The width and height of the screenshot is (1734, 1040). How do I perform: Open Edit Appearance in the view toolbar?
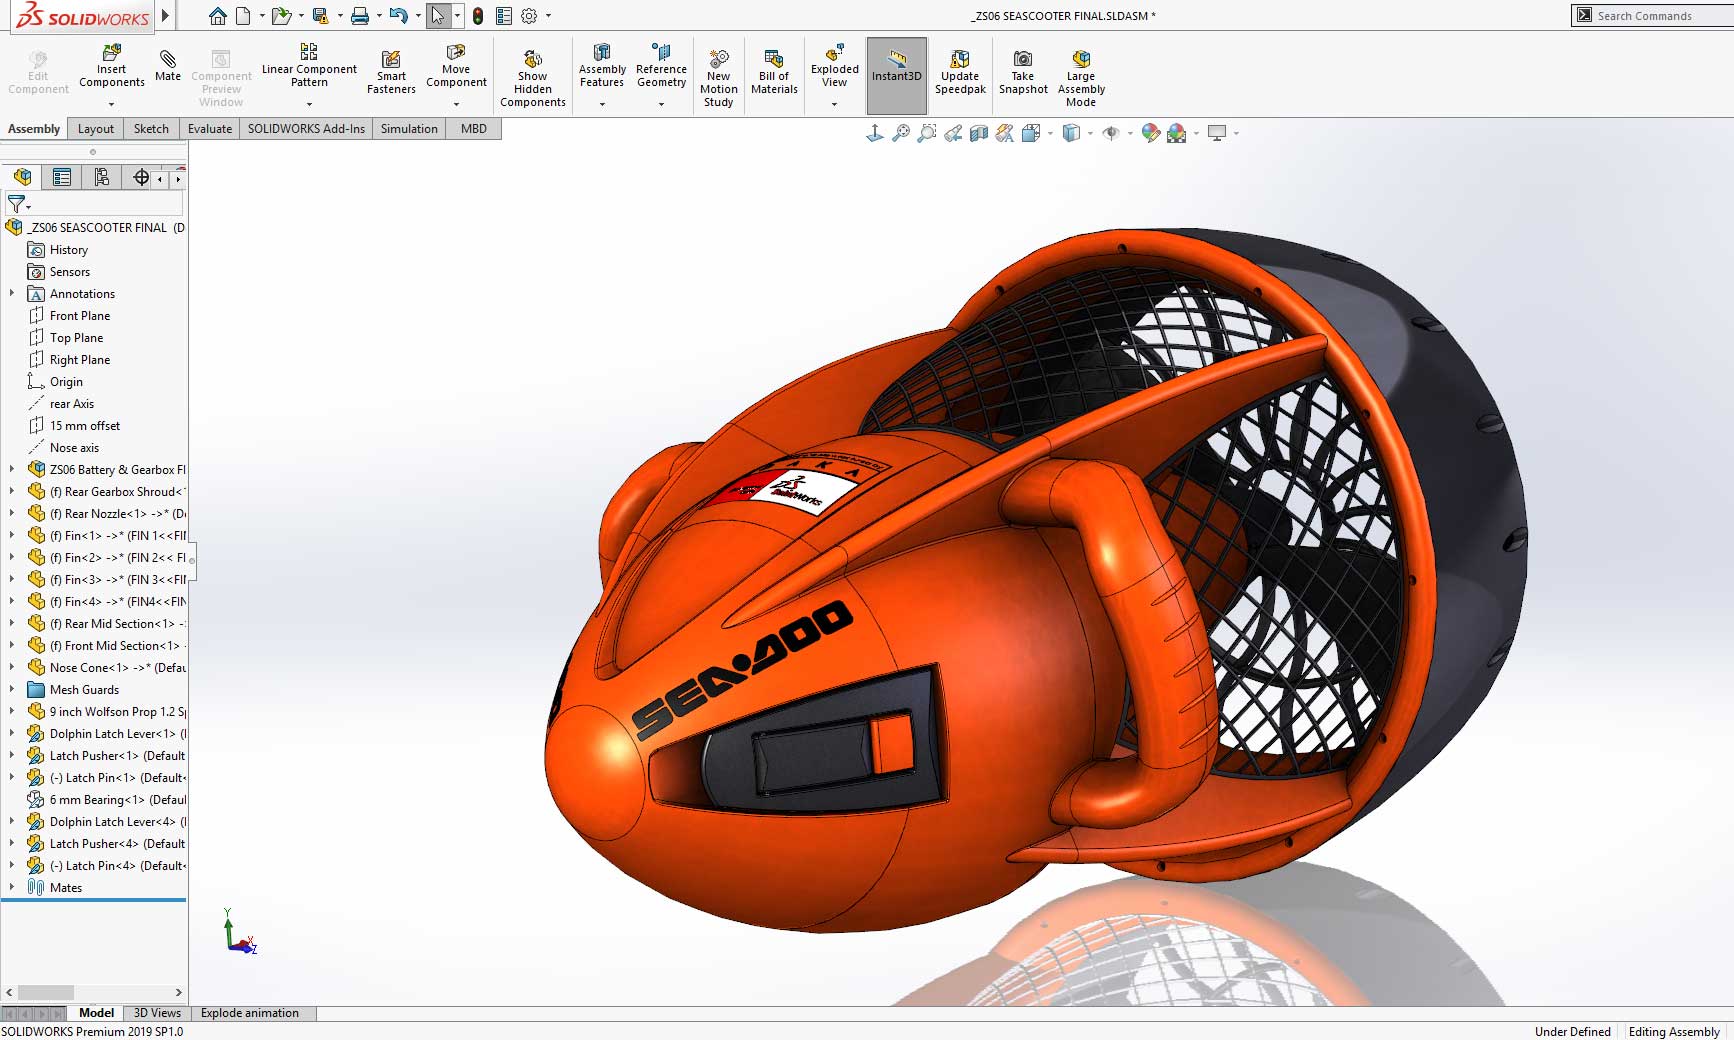(x=1149, y=132)
